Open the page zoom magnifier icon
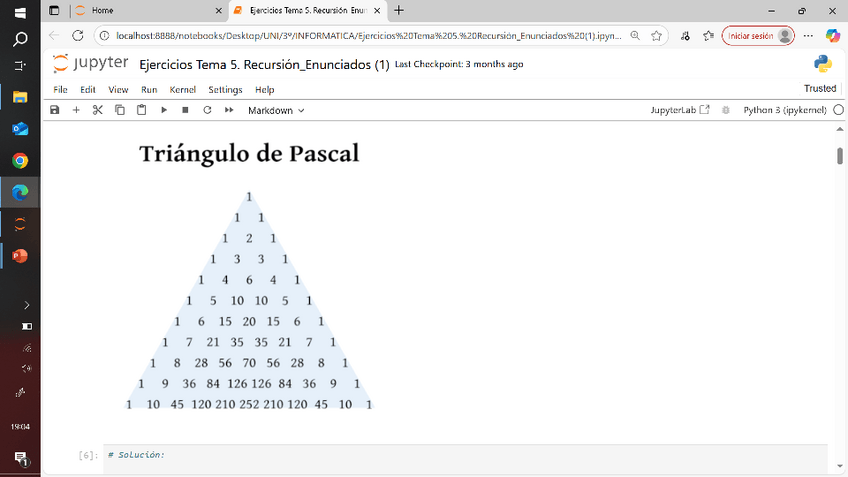 635,36
